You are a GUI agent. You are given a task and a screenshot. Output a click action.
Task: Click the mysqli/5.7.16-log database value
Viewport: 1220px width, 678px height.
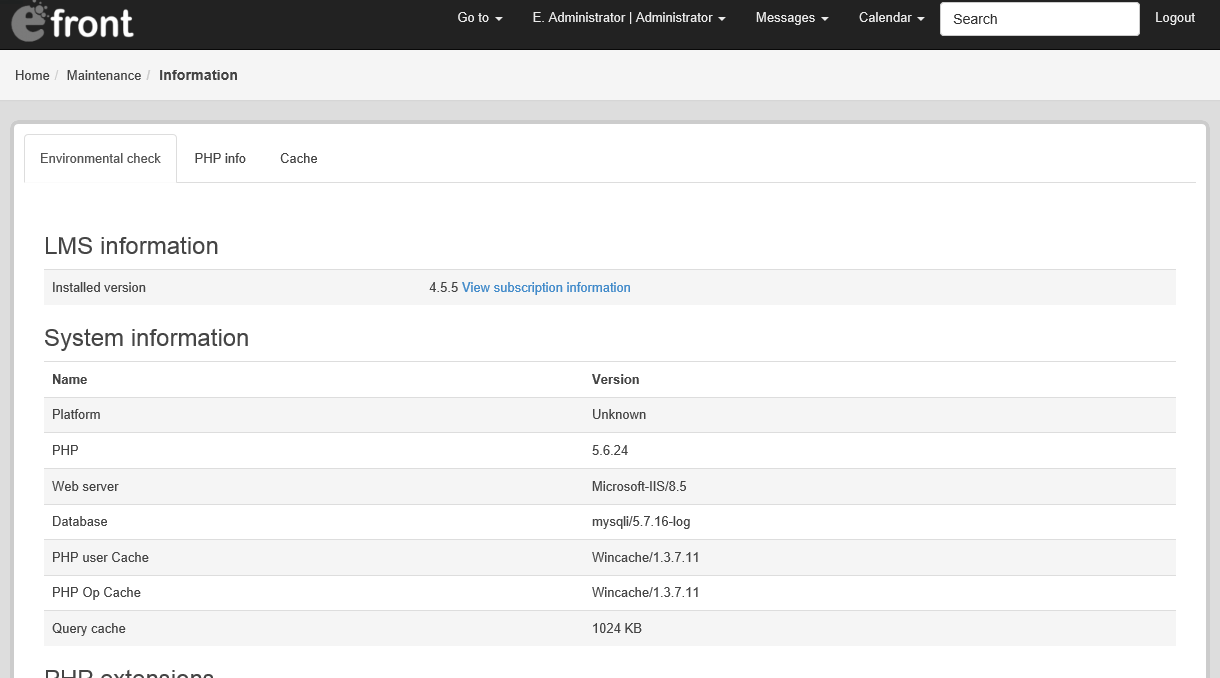(641, 521)
